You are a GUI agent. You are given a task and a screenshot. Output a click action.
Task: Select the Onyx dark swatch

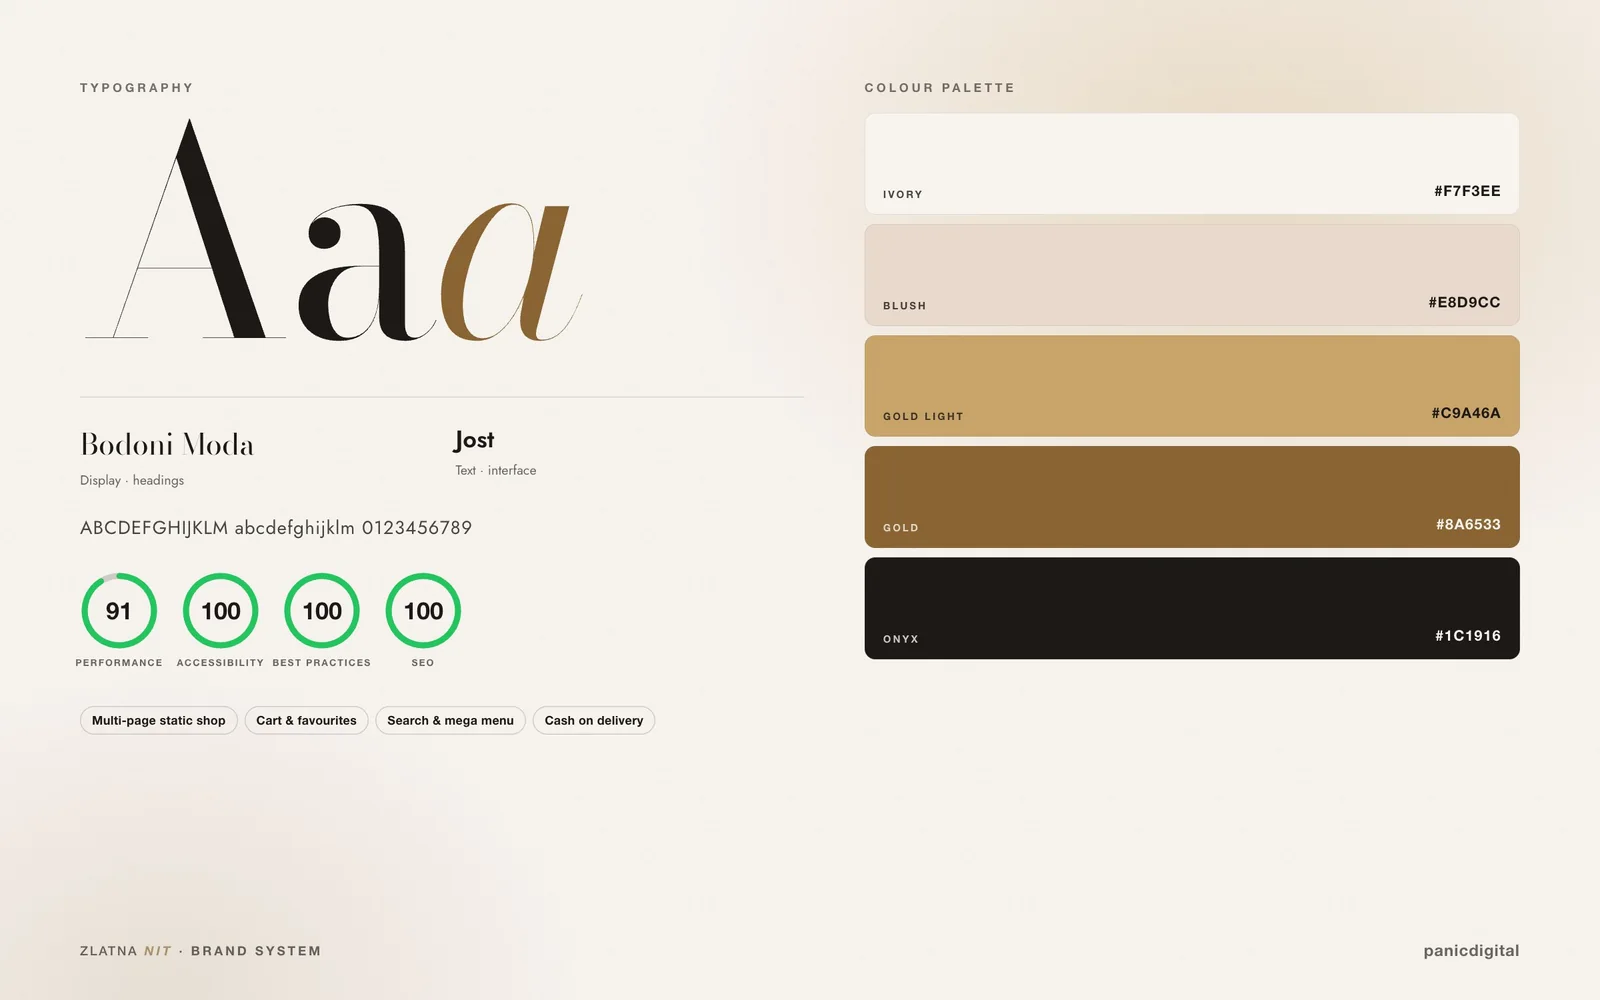click(x=1192, y=608)
